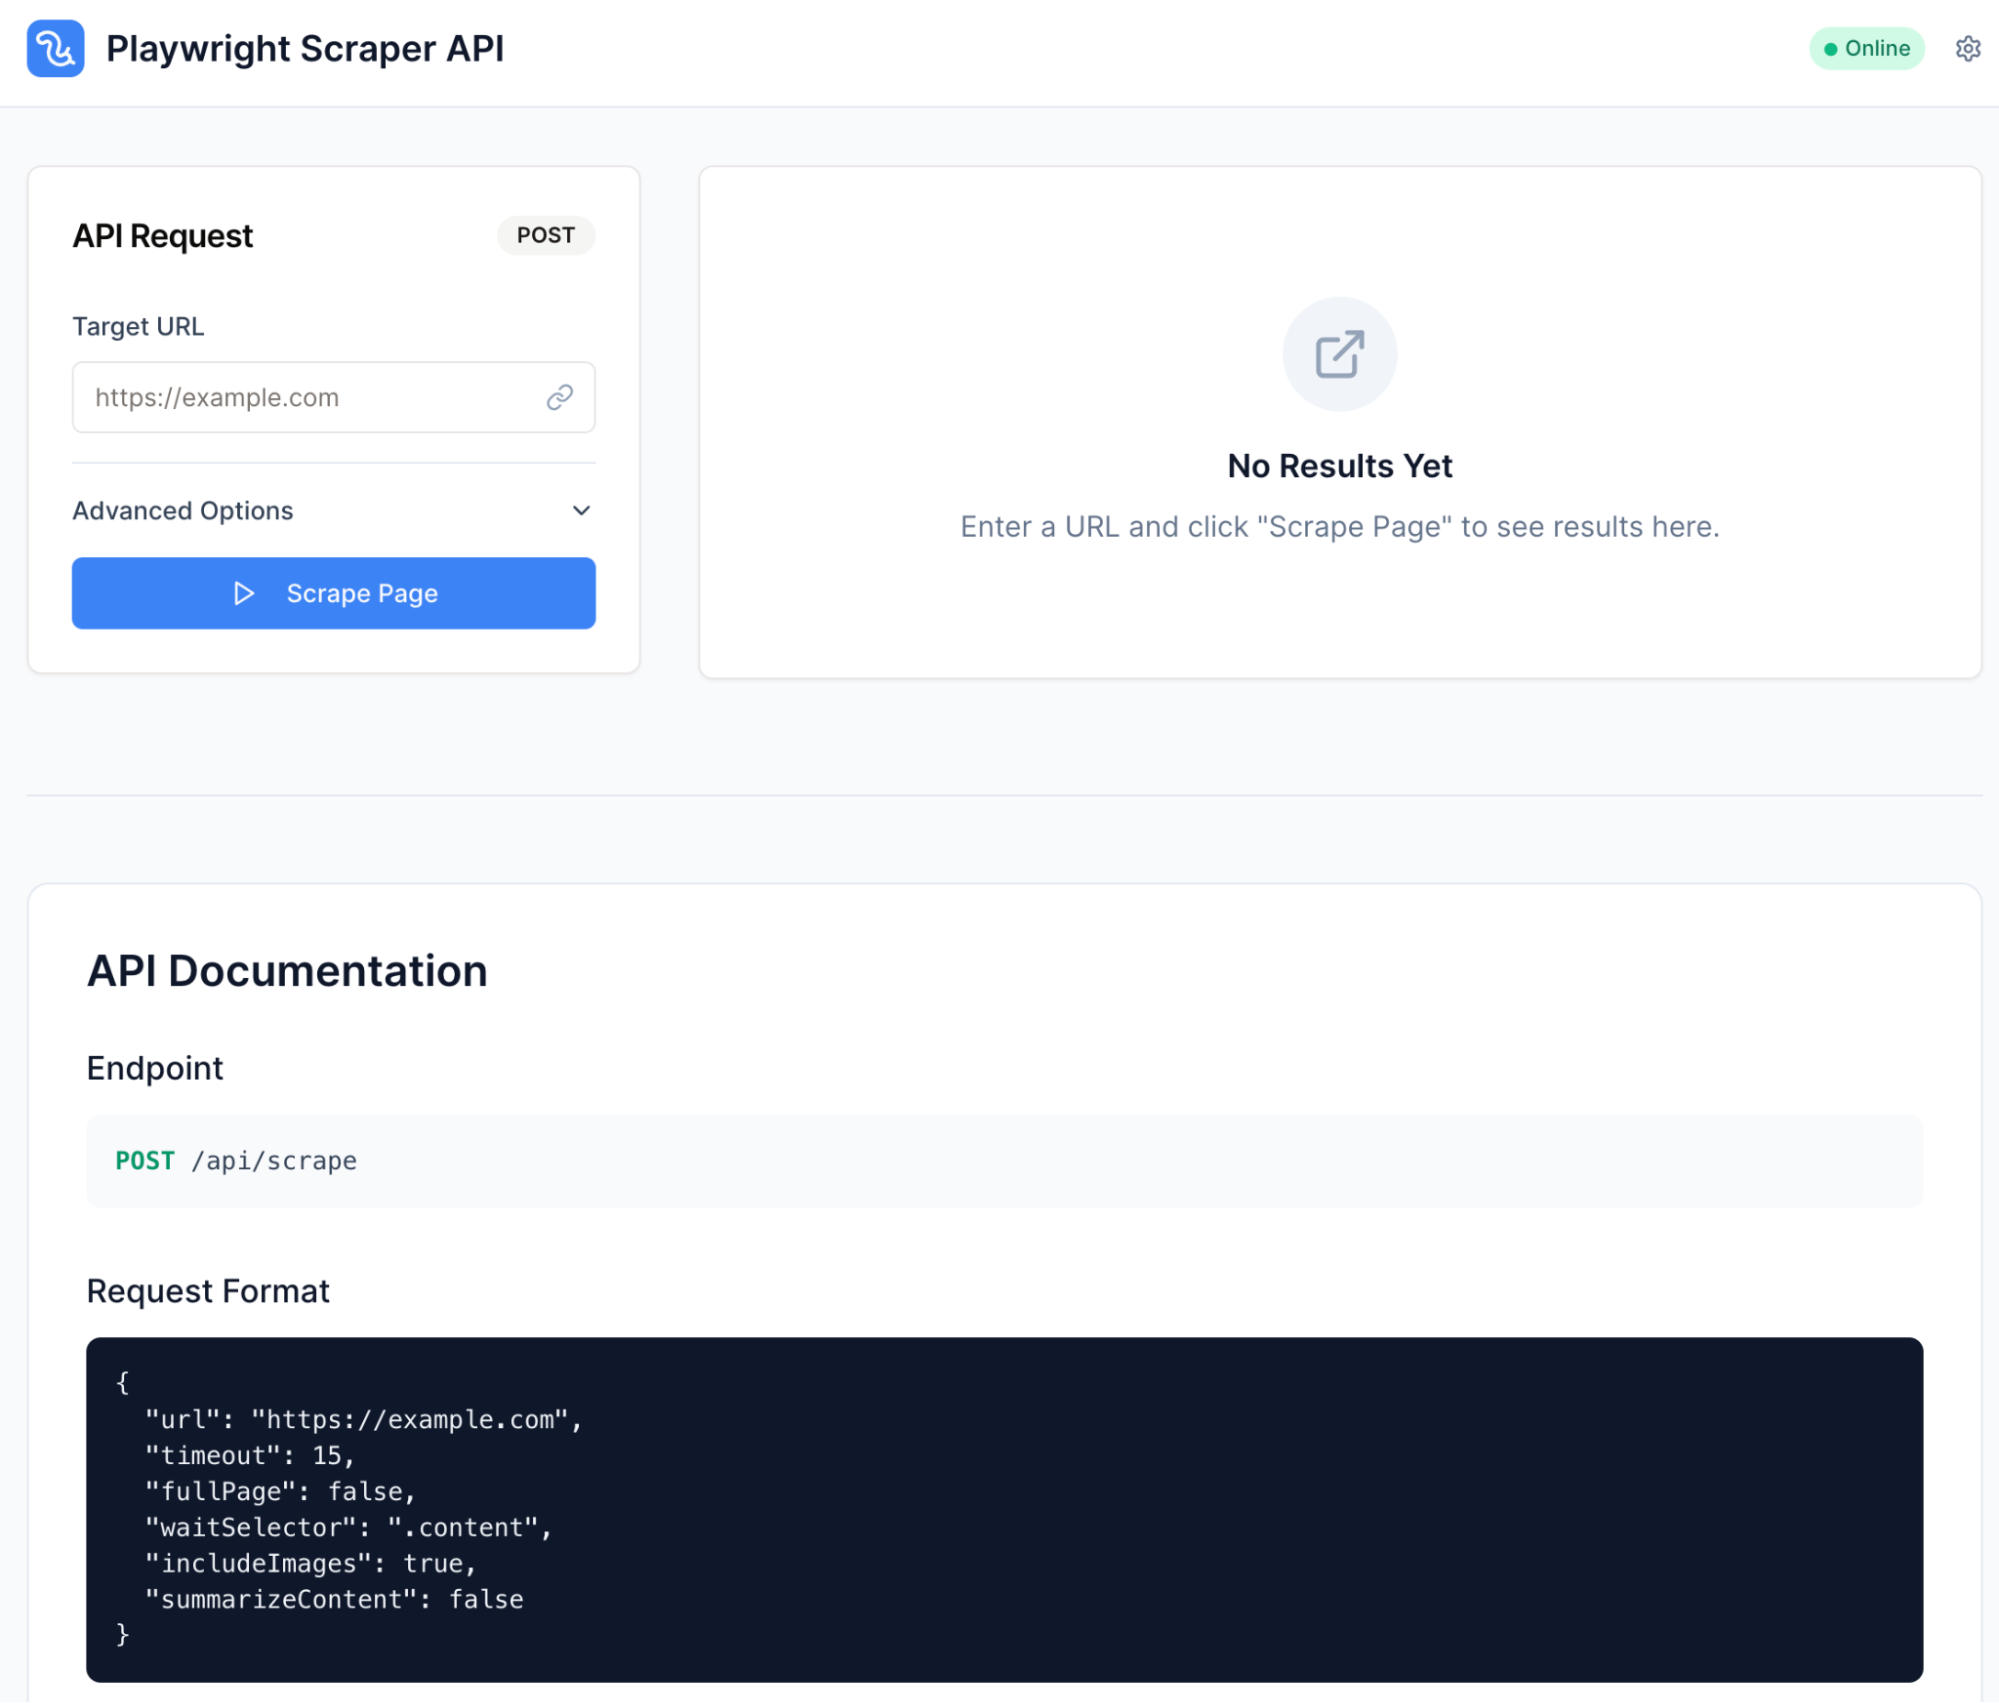The height and width of the screenshot is (1703, 1999).
Task: Click the "summarizeContent": false code line
Action: tap(334, 1599)
